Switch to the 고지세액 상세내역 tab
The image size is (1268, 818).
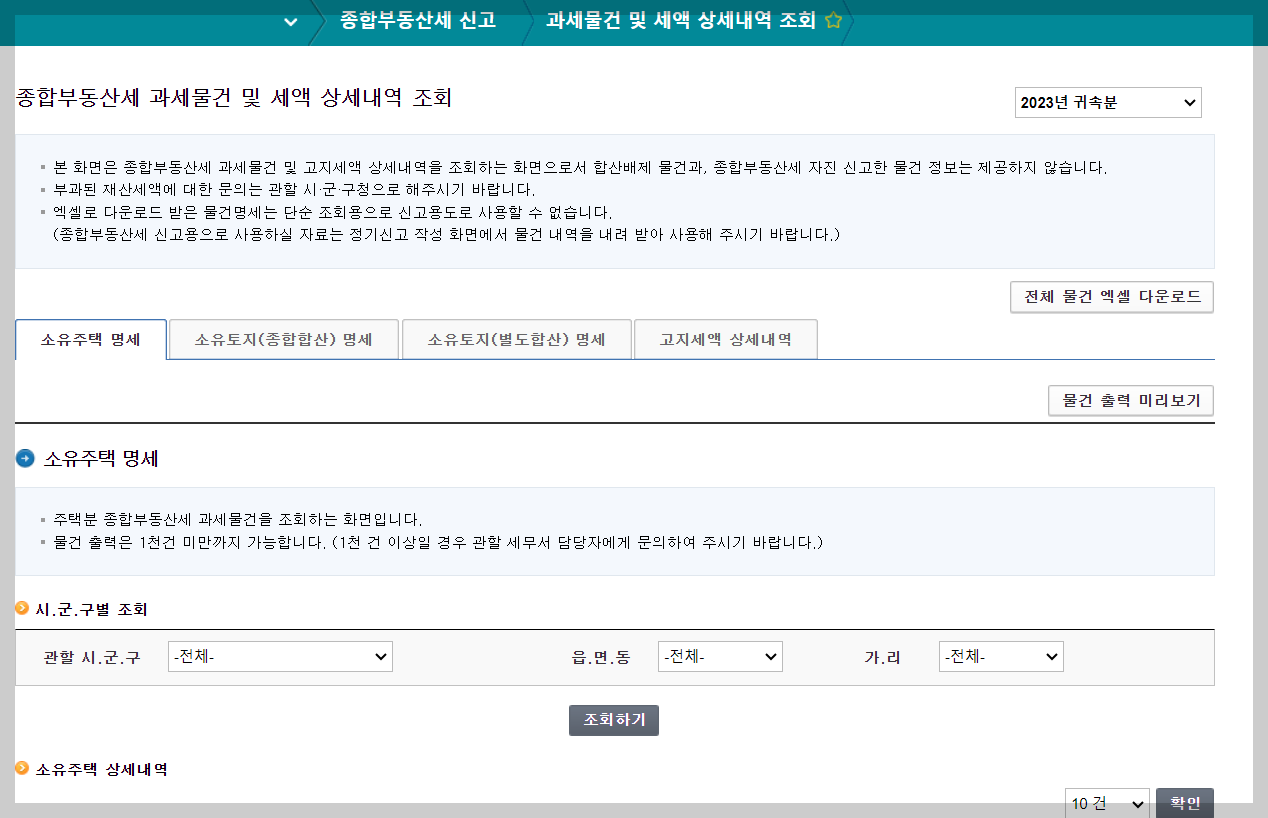[725, 339]
